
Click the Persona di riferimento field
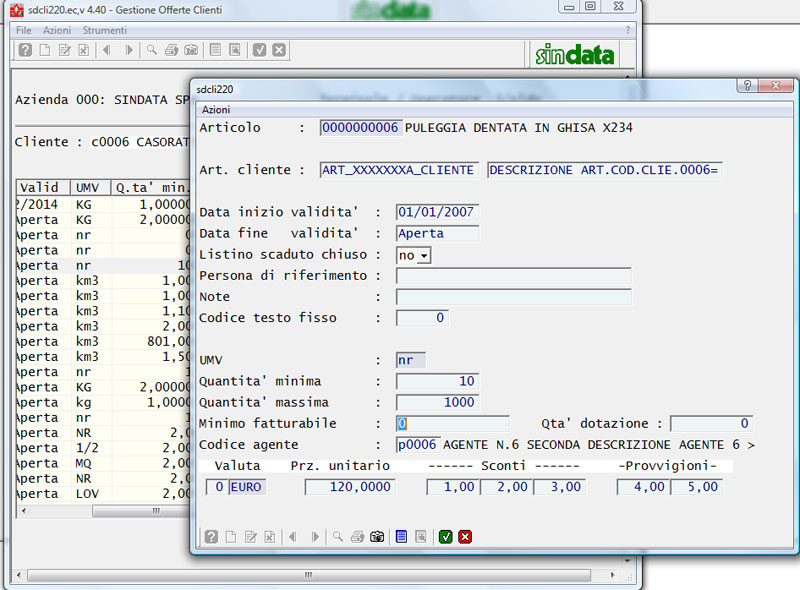513,276
